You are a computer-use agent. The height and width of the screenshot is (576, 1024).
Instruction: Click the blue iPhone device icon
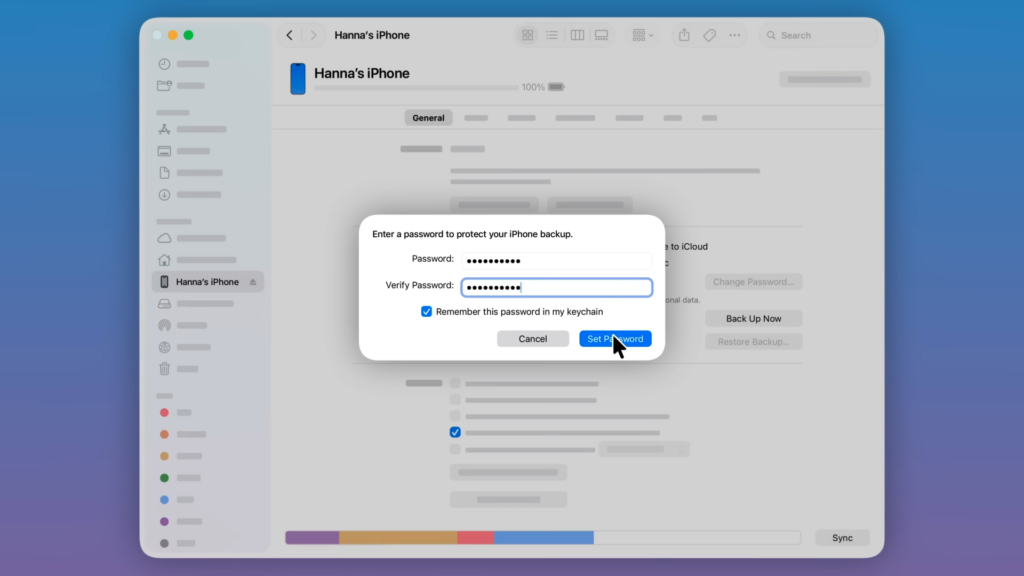[x=298, y=78]
